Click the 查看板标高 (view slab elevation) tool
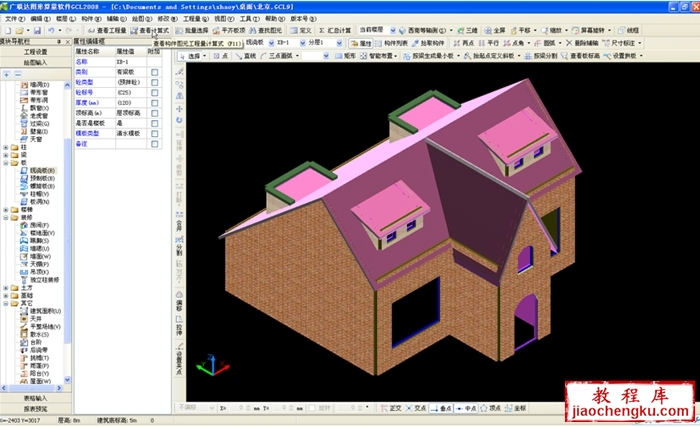700x427 pixels. (580, 56)
